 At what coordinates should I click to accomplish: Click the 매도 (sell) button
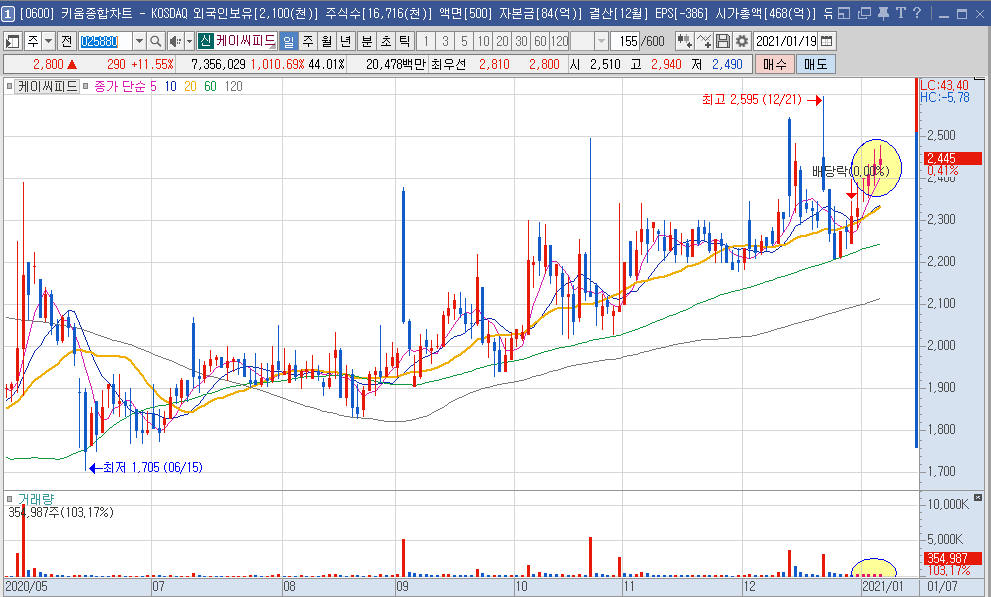[x=815, y=63]
